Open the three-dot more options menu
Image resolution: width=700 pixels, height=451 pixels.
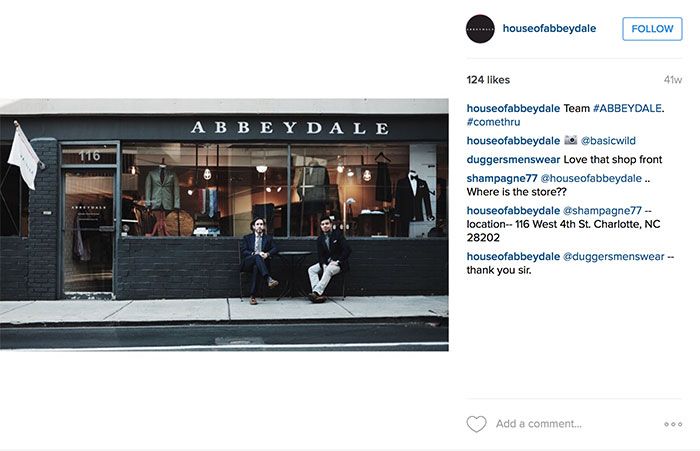pos(673,424)
